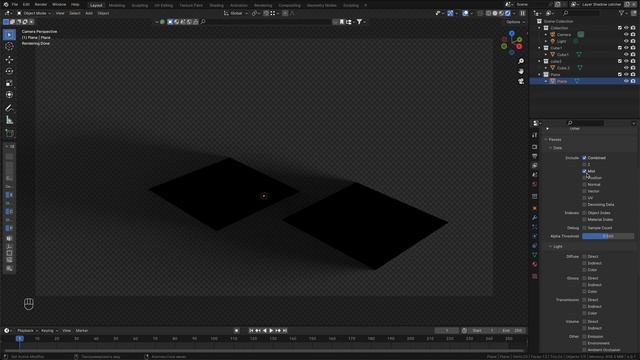Open the World properties tab
The height and width of the screenshot is (360, 640).
click(x=535, y=184)
